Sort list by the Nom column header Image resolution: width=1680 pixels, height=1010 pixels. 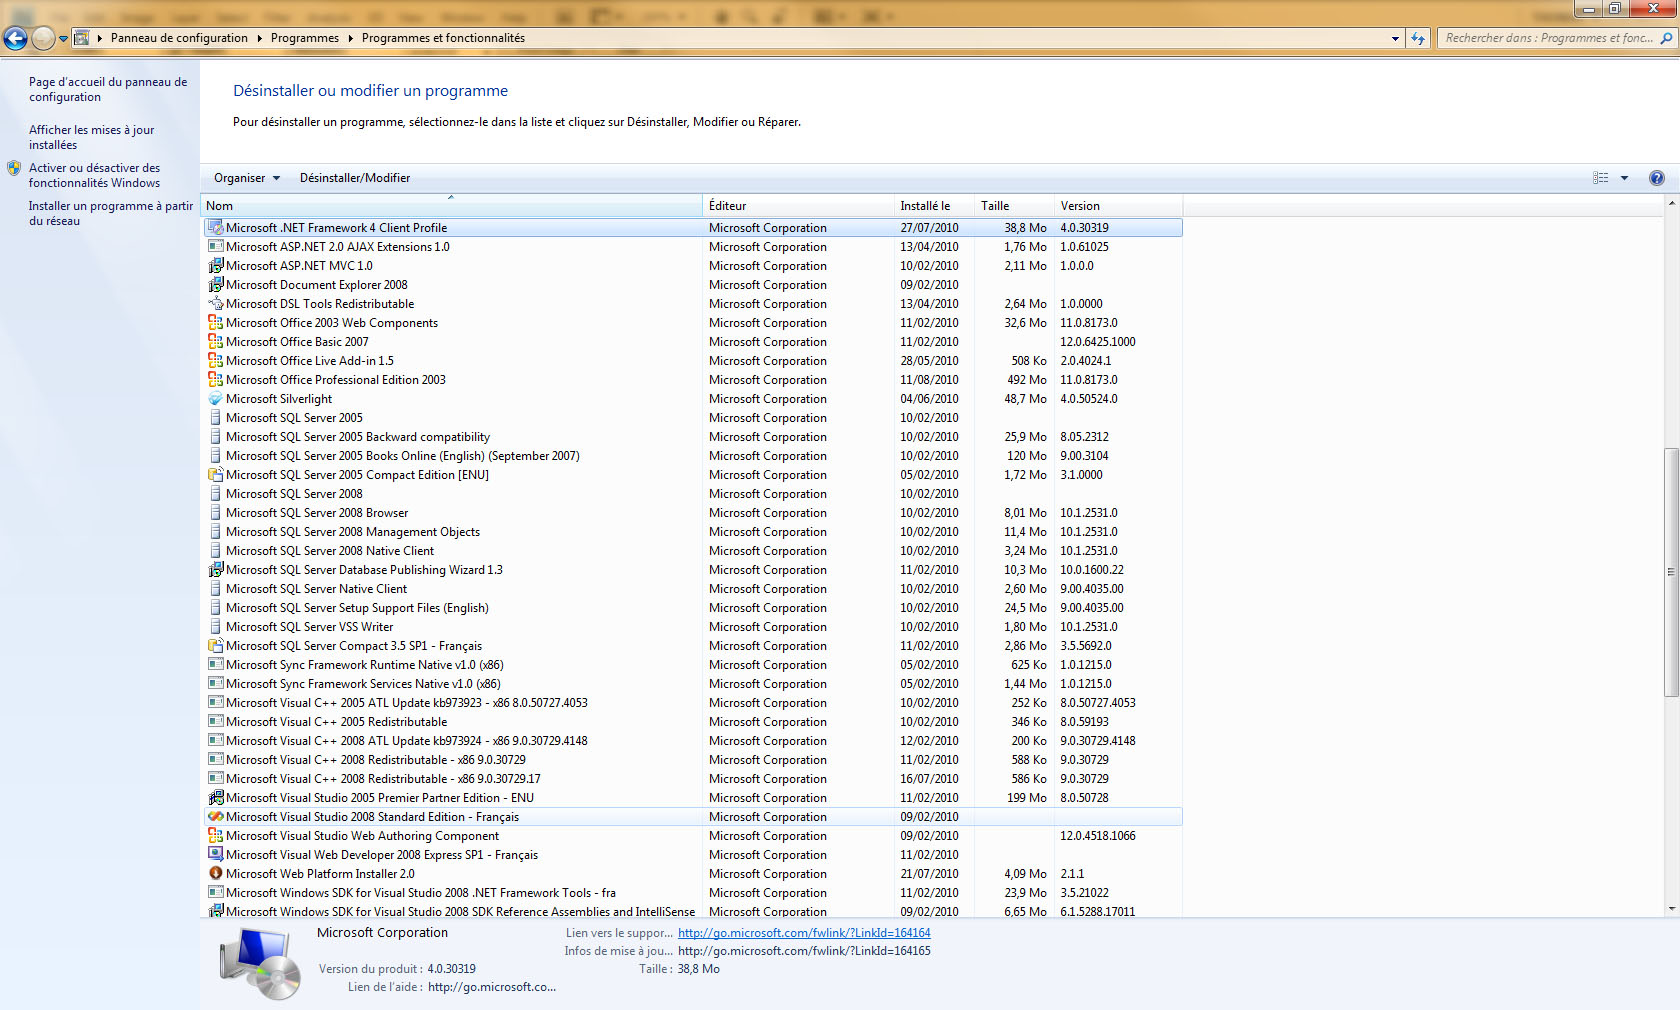point(451,206)
